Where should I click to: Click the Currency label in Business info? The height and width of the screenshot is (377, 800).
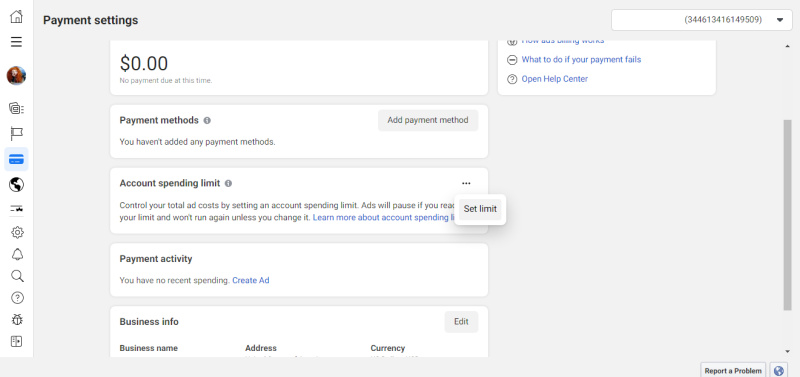(388, 348)
